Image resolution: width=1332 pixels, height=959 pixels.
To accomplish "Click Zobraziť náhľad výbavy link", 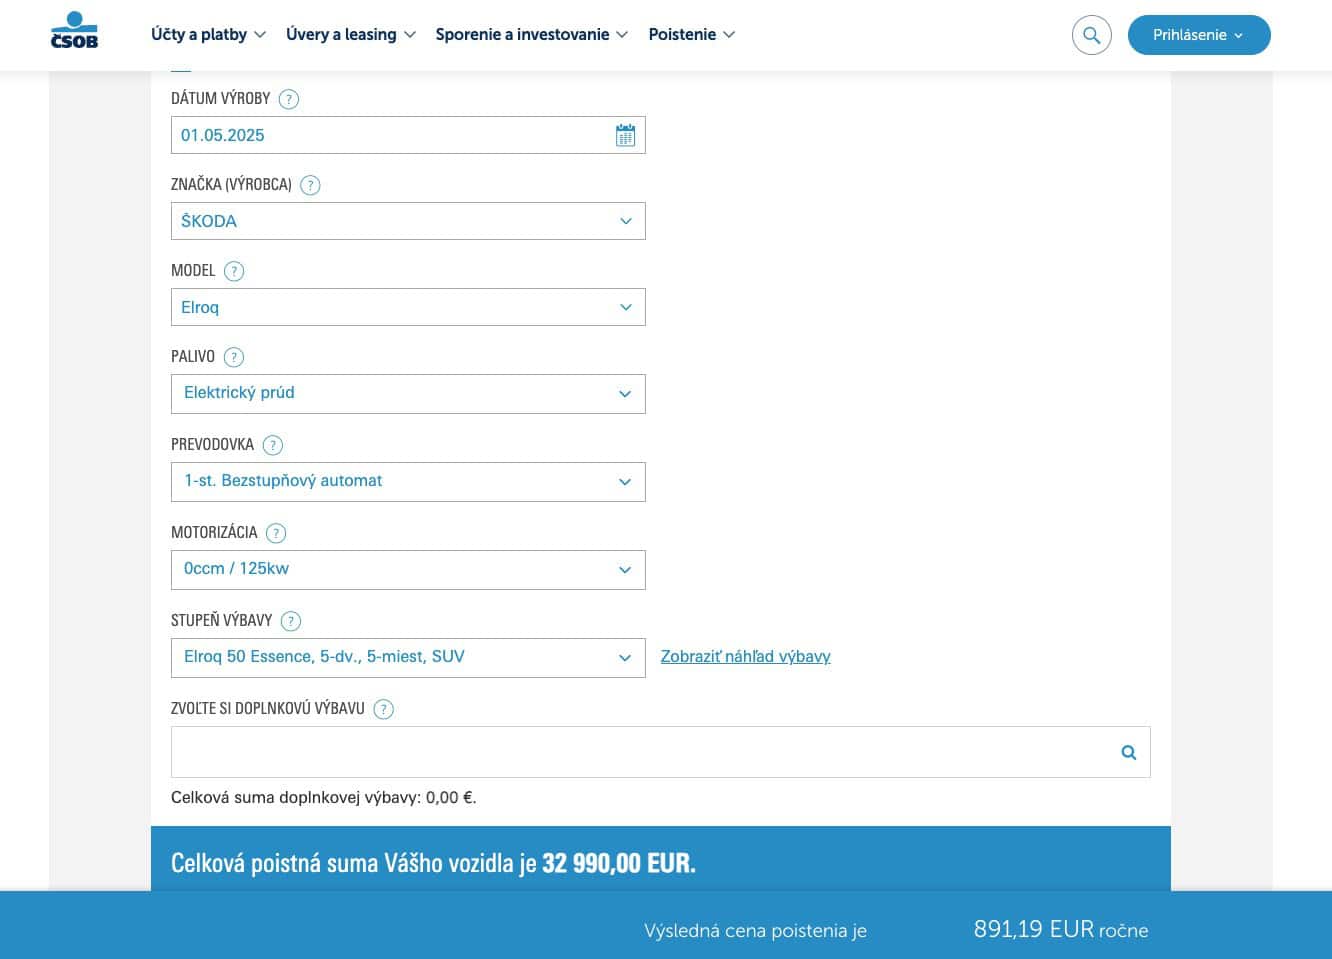I will coord(745,656).
